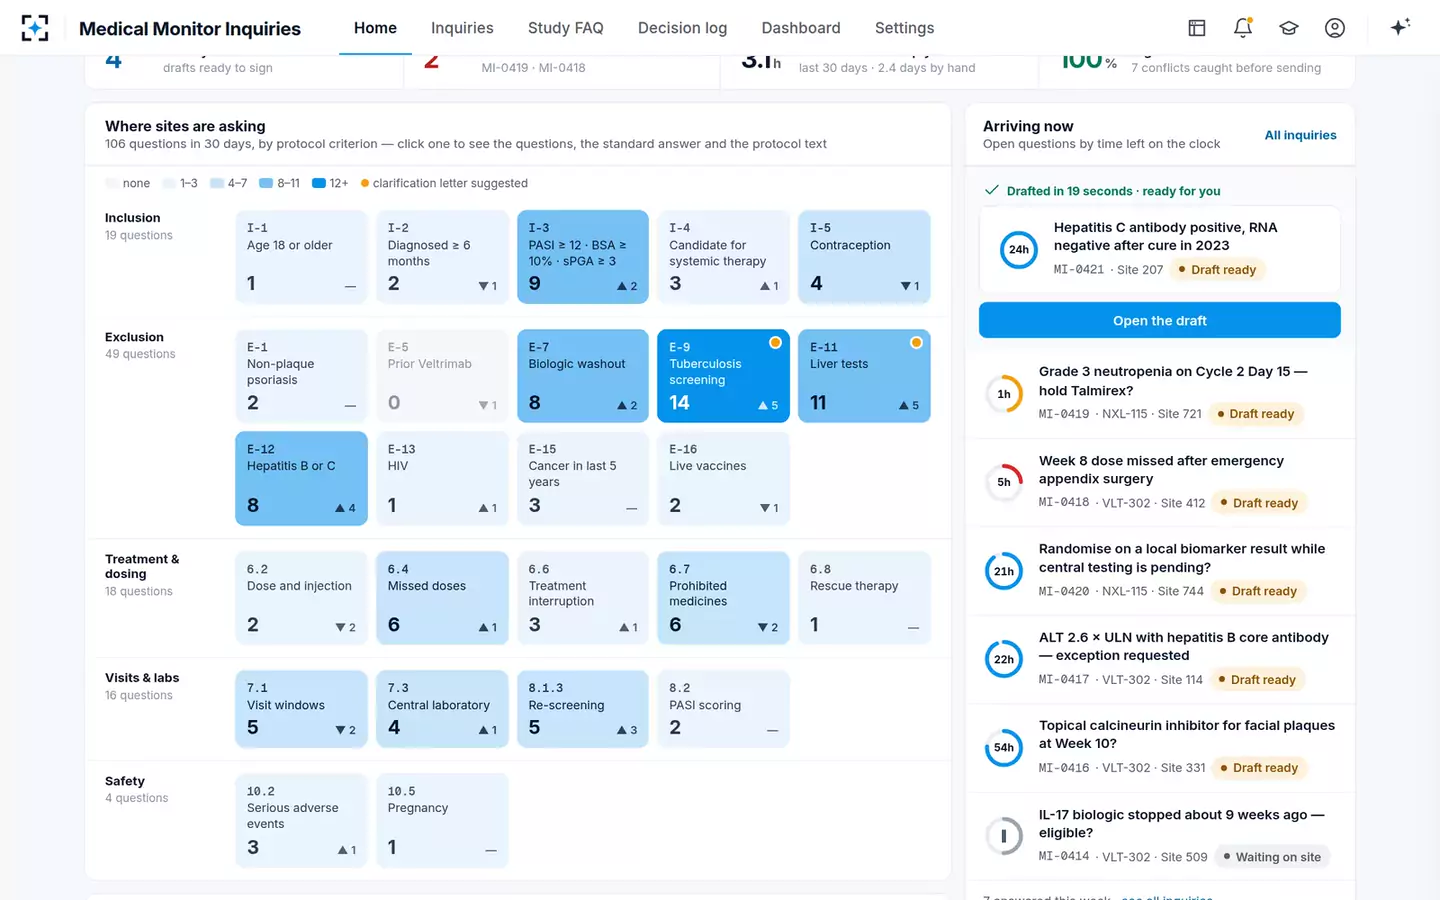Open the Settings tab
Screen dimensions: 1440x900
pyautogui.click(x=905, y=28)
